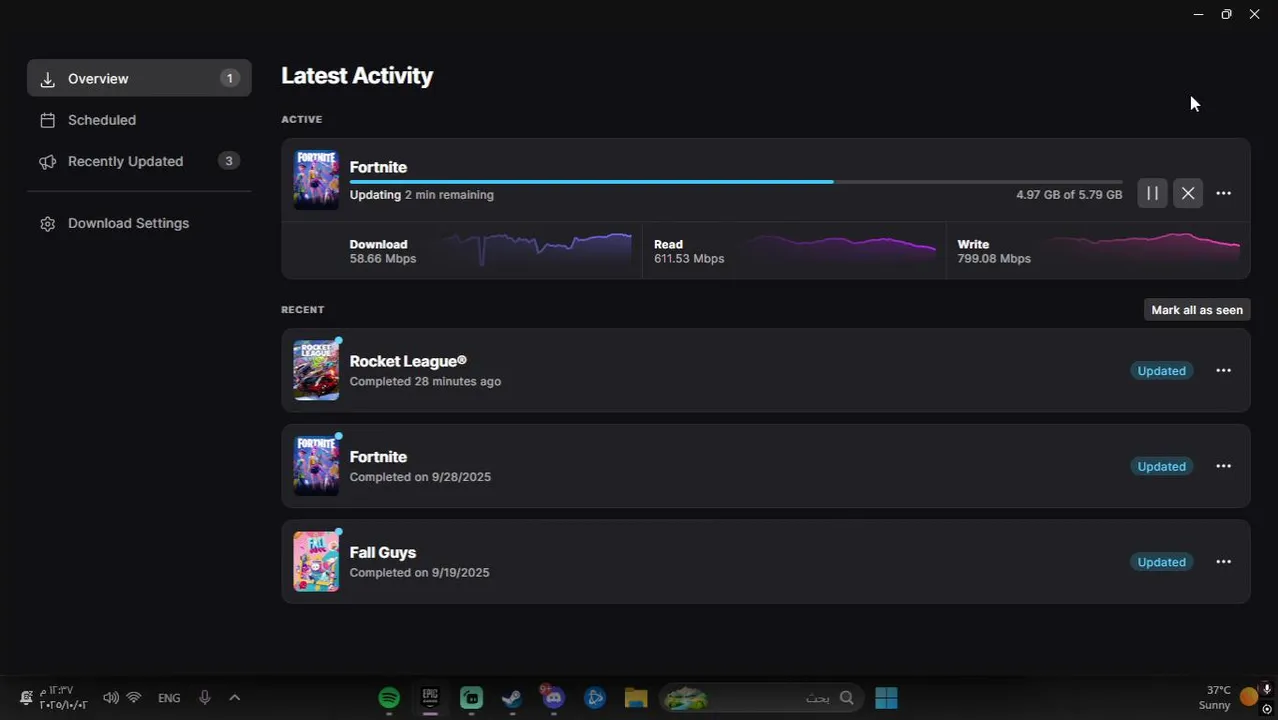Screen dimensions: 1278x720
Task: Click 'Completed 28 minutes ago' text
Action: pos(425,381)
